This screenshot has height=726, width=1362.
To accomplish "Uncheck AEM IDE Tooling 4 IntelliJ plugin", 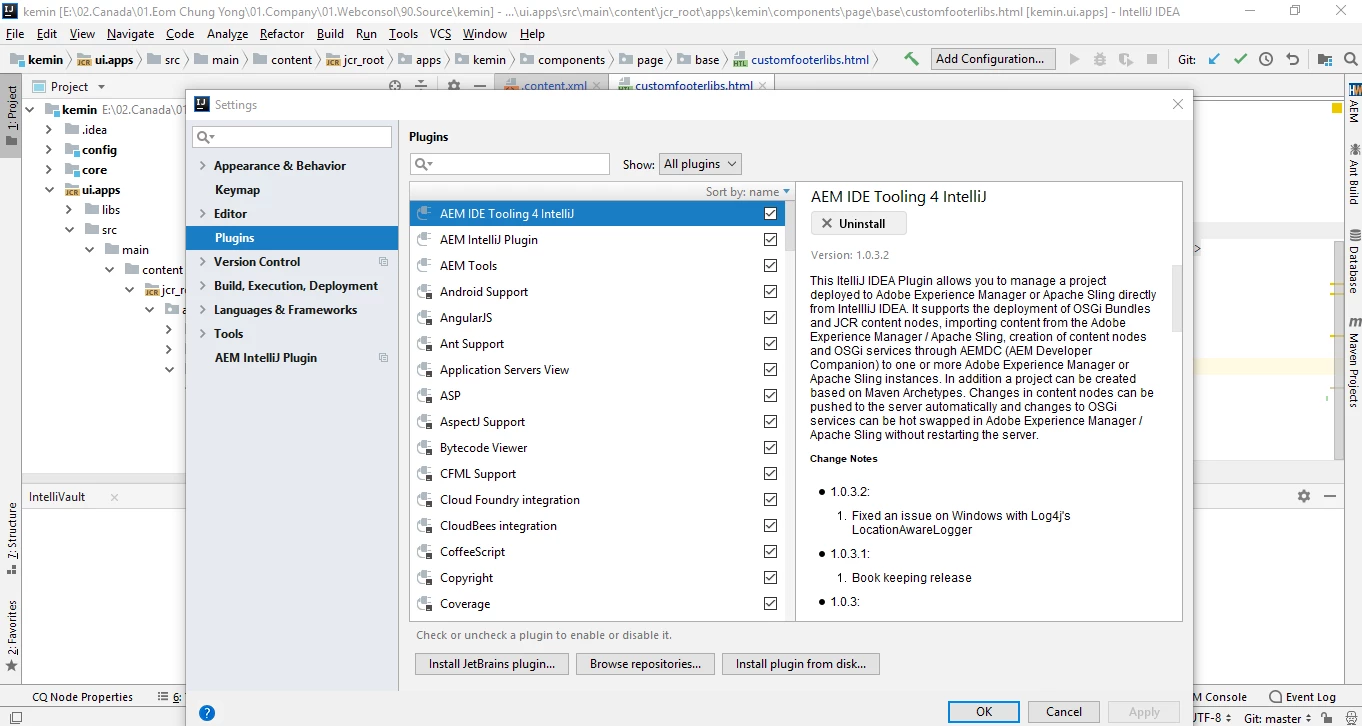I will [x=770, y=214].
